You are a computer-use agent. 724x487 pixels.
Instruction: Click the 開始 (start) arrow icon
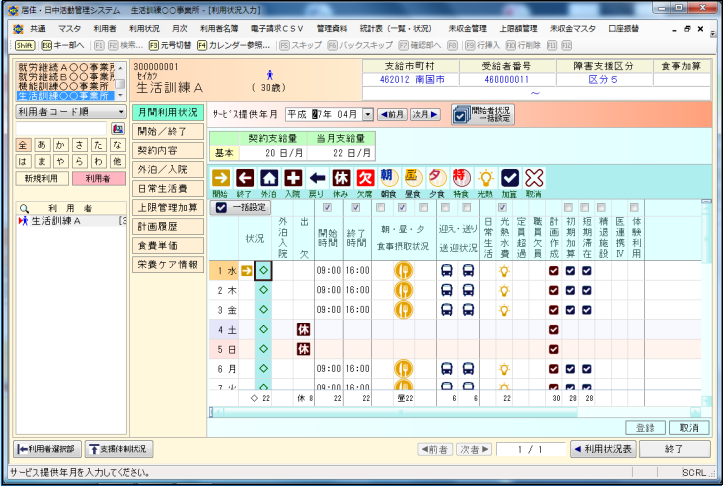pos(221,178)
